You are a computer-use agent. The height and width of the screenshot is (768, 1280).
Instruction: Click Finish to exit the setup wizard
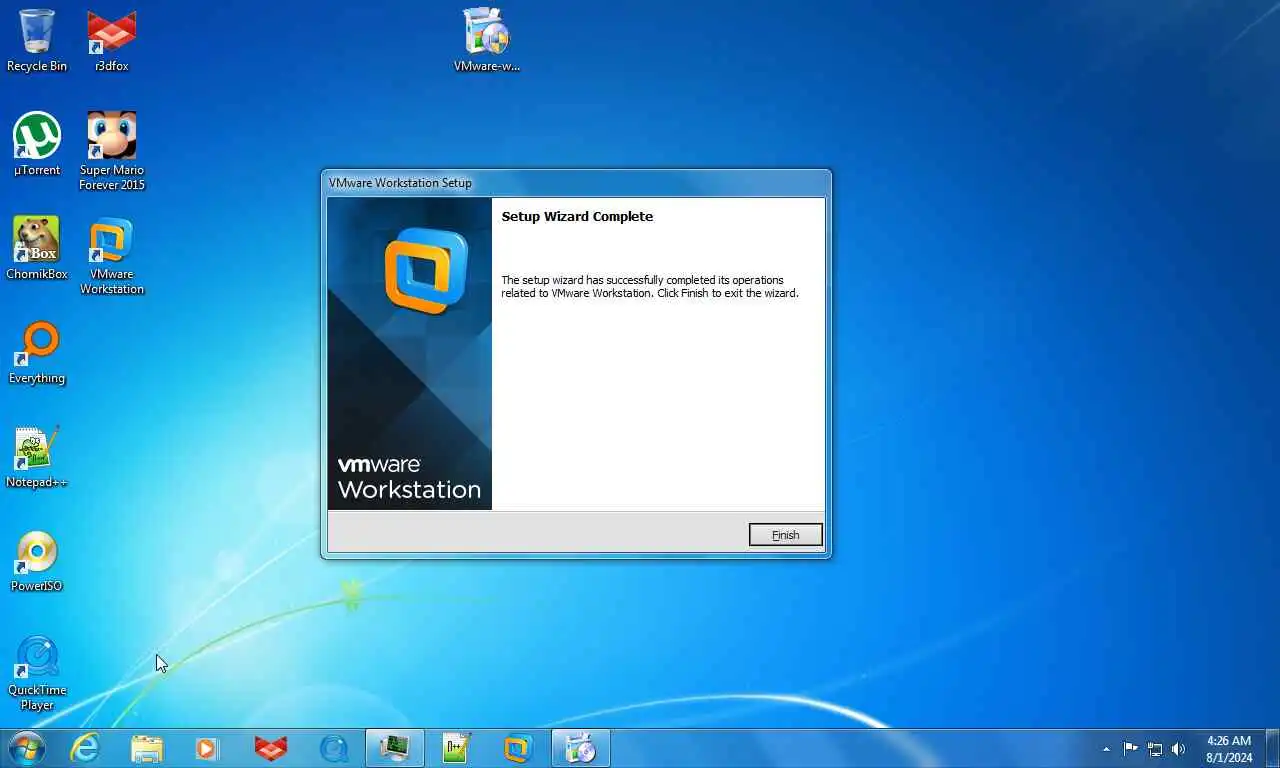(x=785, y=535)
